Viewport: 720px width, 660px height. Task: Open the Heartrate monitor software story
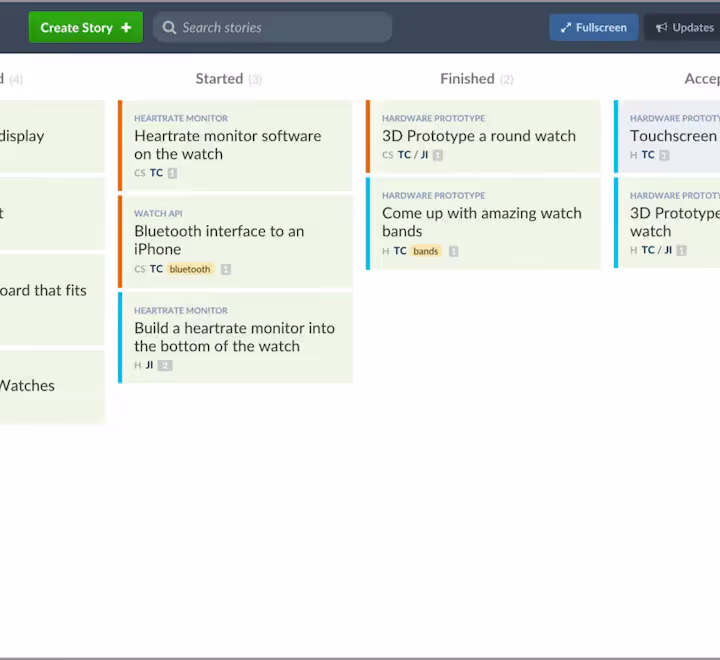tap(236, 145)
